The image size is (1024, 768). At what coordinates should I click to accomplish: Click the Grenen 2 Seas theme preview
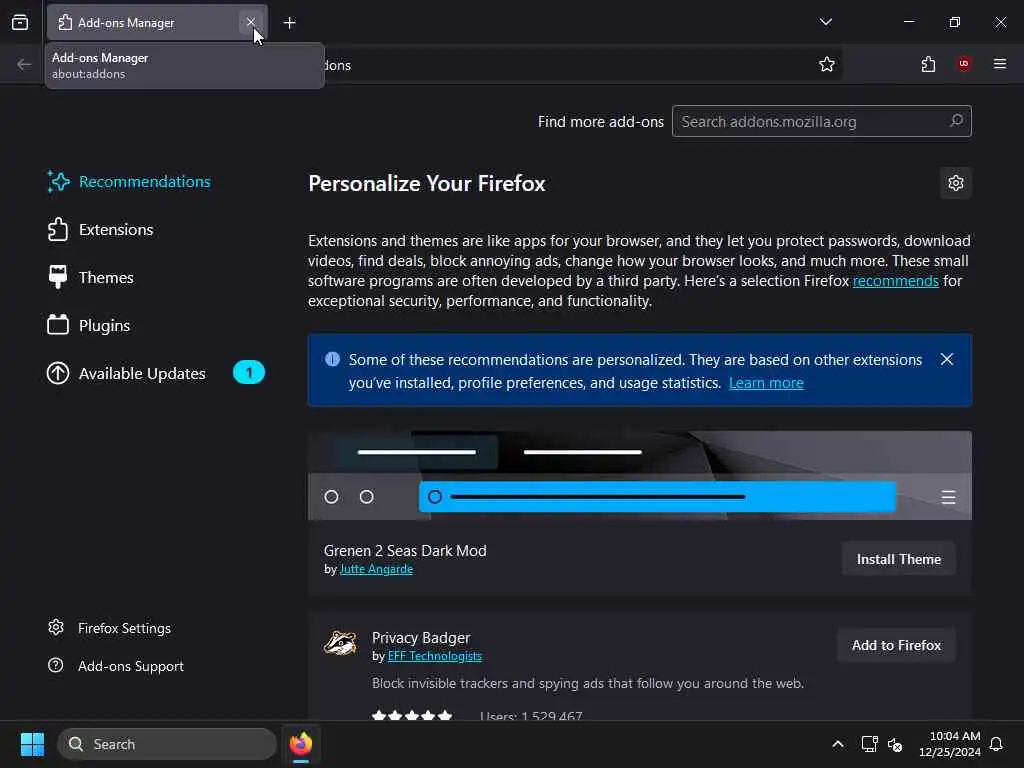pos(640,475)
